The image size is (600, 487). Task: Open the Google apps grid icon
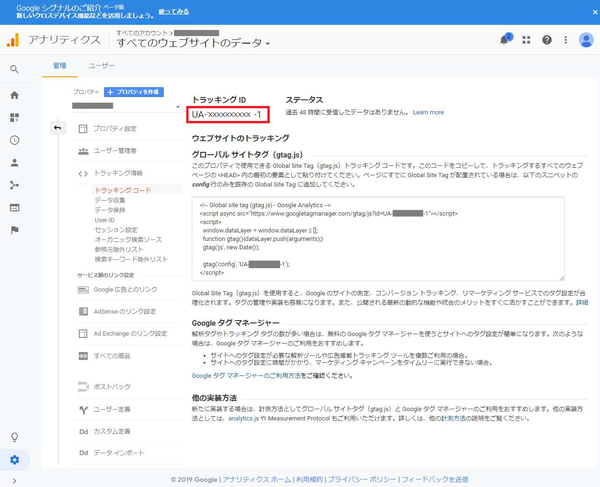(x=527, y=40)
